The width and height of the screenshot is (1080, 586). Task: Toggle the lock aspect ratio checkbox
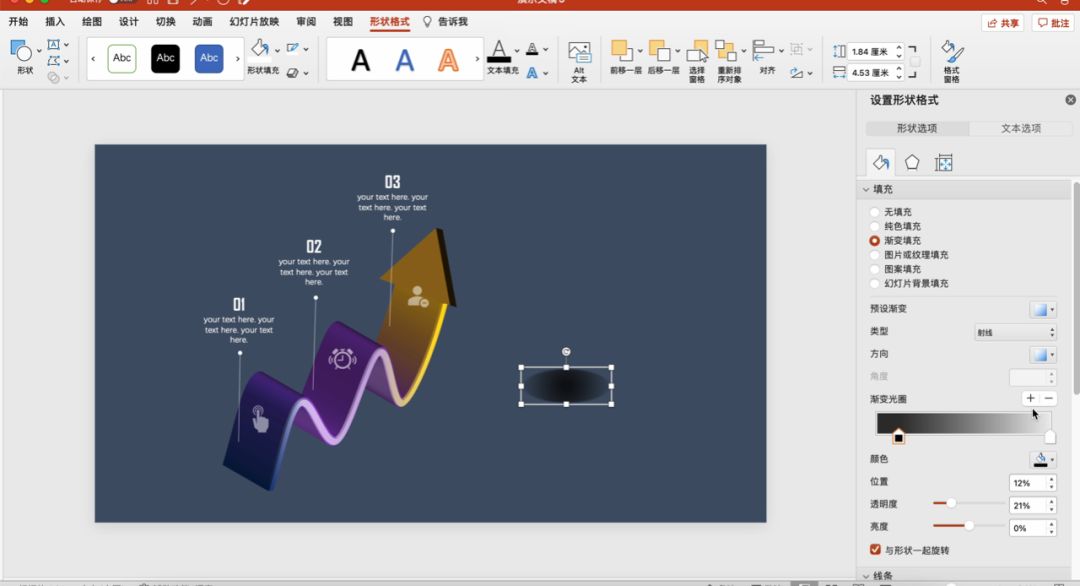[x=915, y=61]
